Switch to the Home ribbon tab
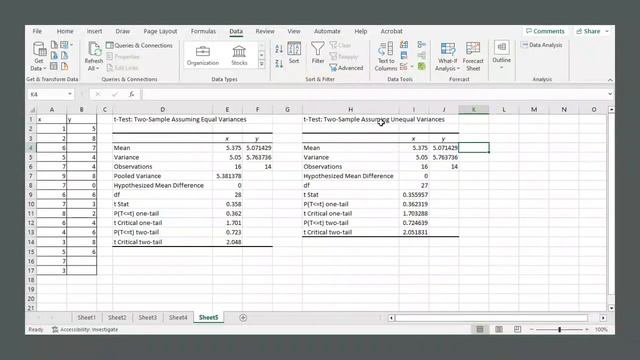The image size is (640, 360). click(65, 31)
